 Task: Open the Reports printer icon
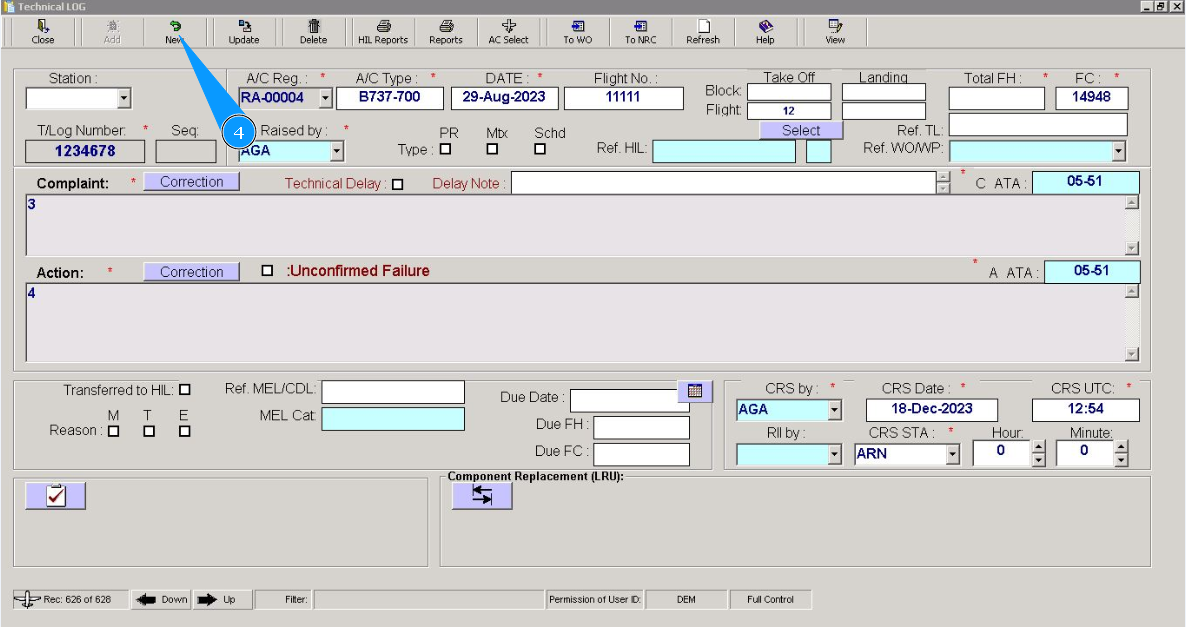(x=446, y=33)
